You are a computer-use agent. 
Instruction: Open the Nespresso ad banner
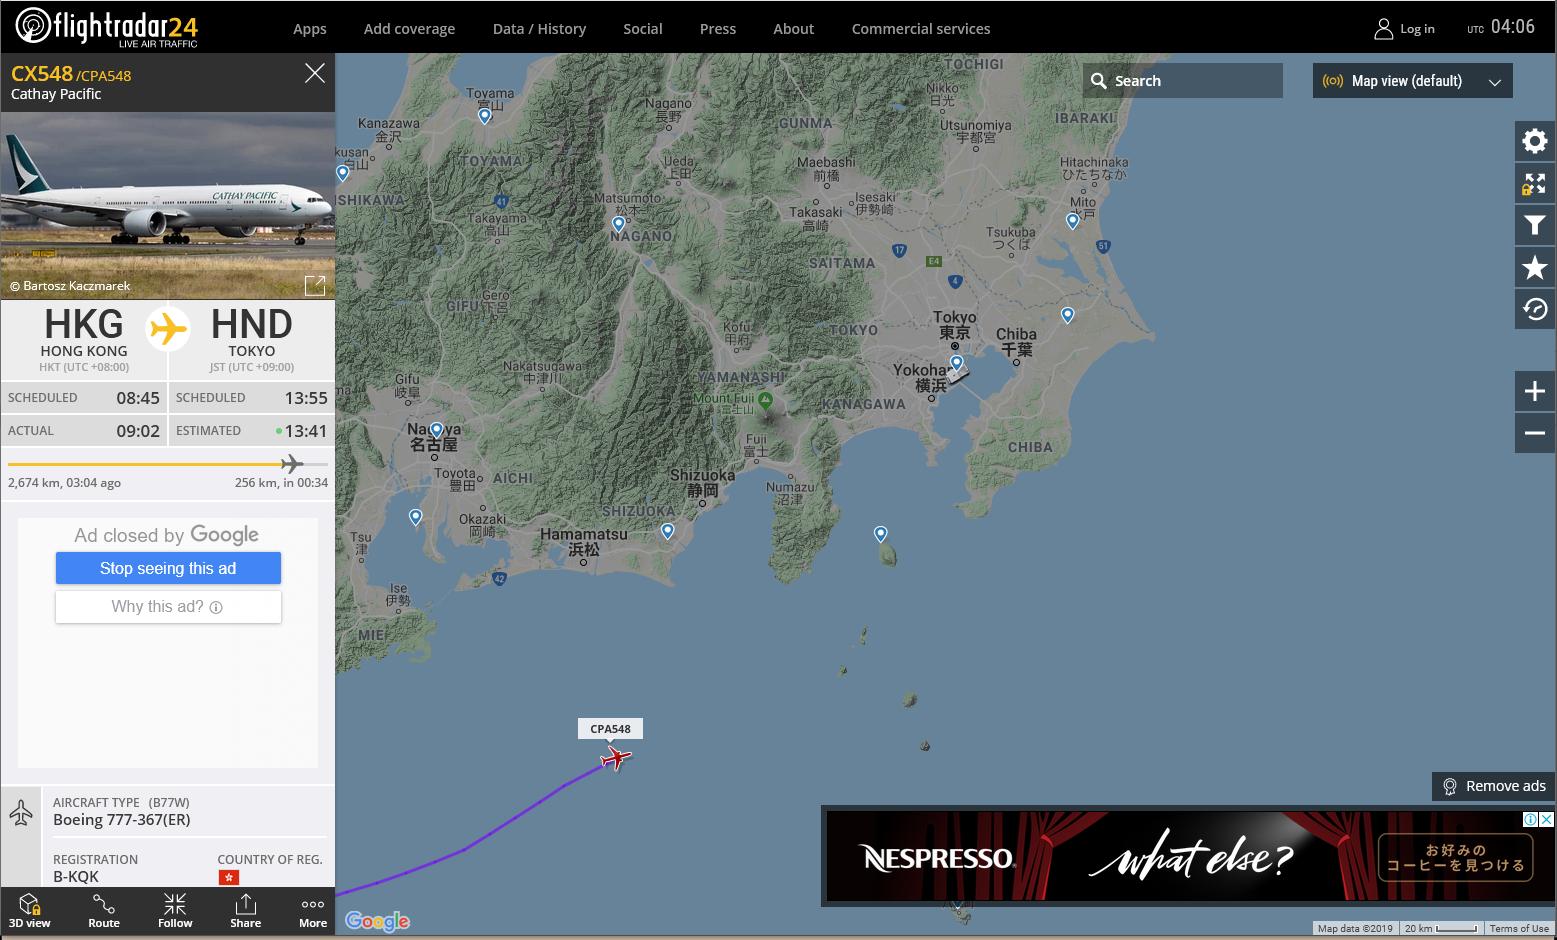[x=1189, y=857]
